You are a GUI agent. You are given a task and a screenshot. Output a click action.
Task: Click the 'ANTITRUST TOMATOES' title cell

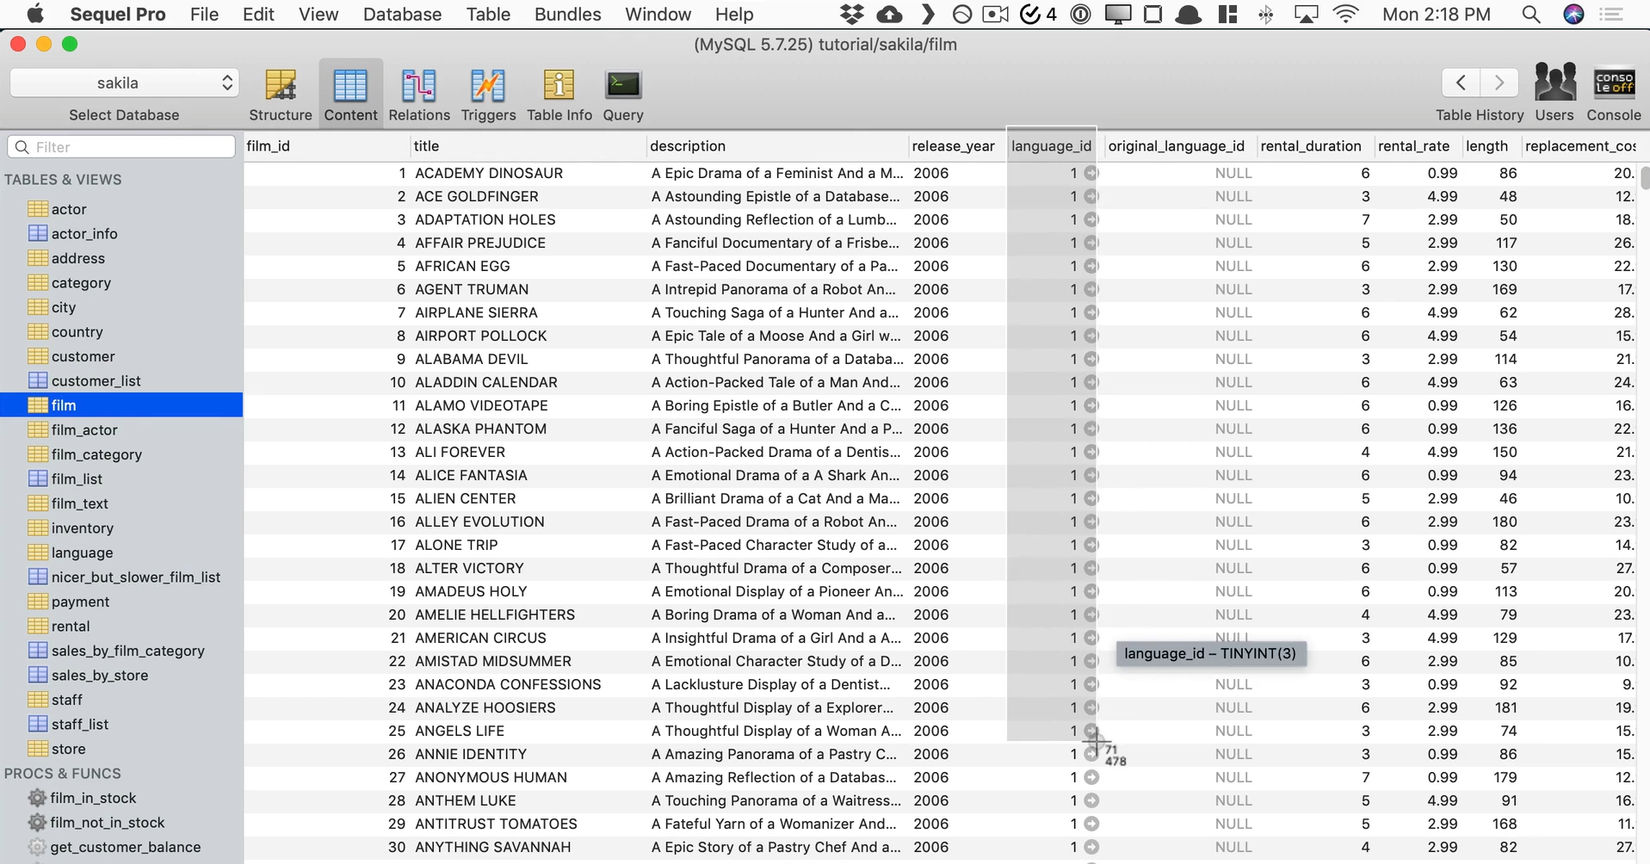(496, 824)
